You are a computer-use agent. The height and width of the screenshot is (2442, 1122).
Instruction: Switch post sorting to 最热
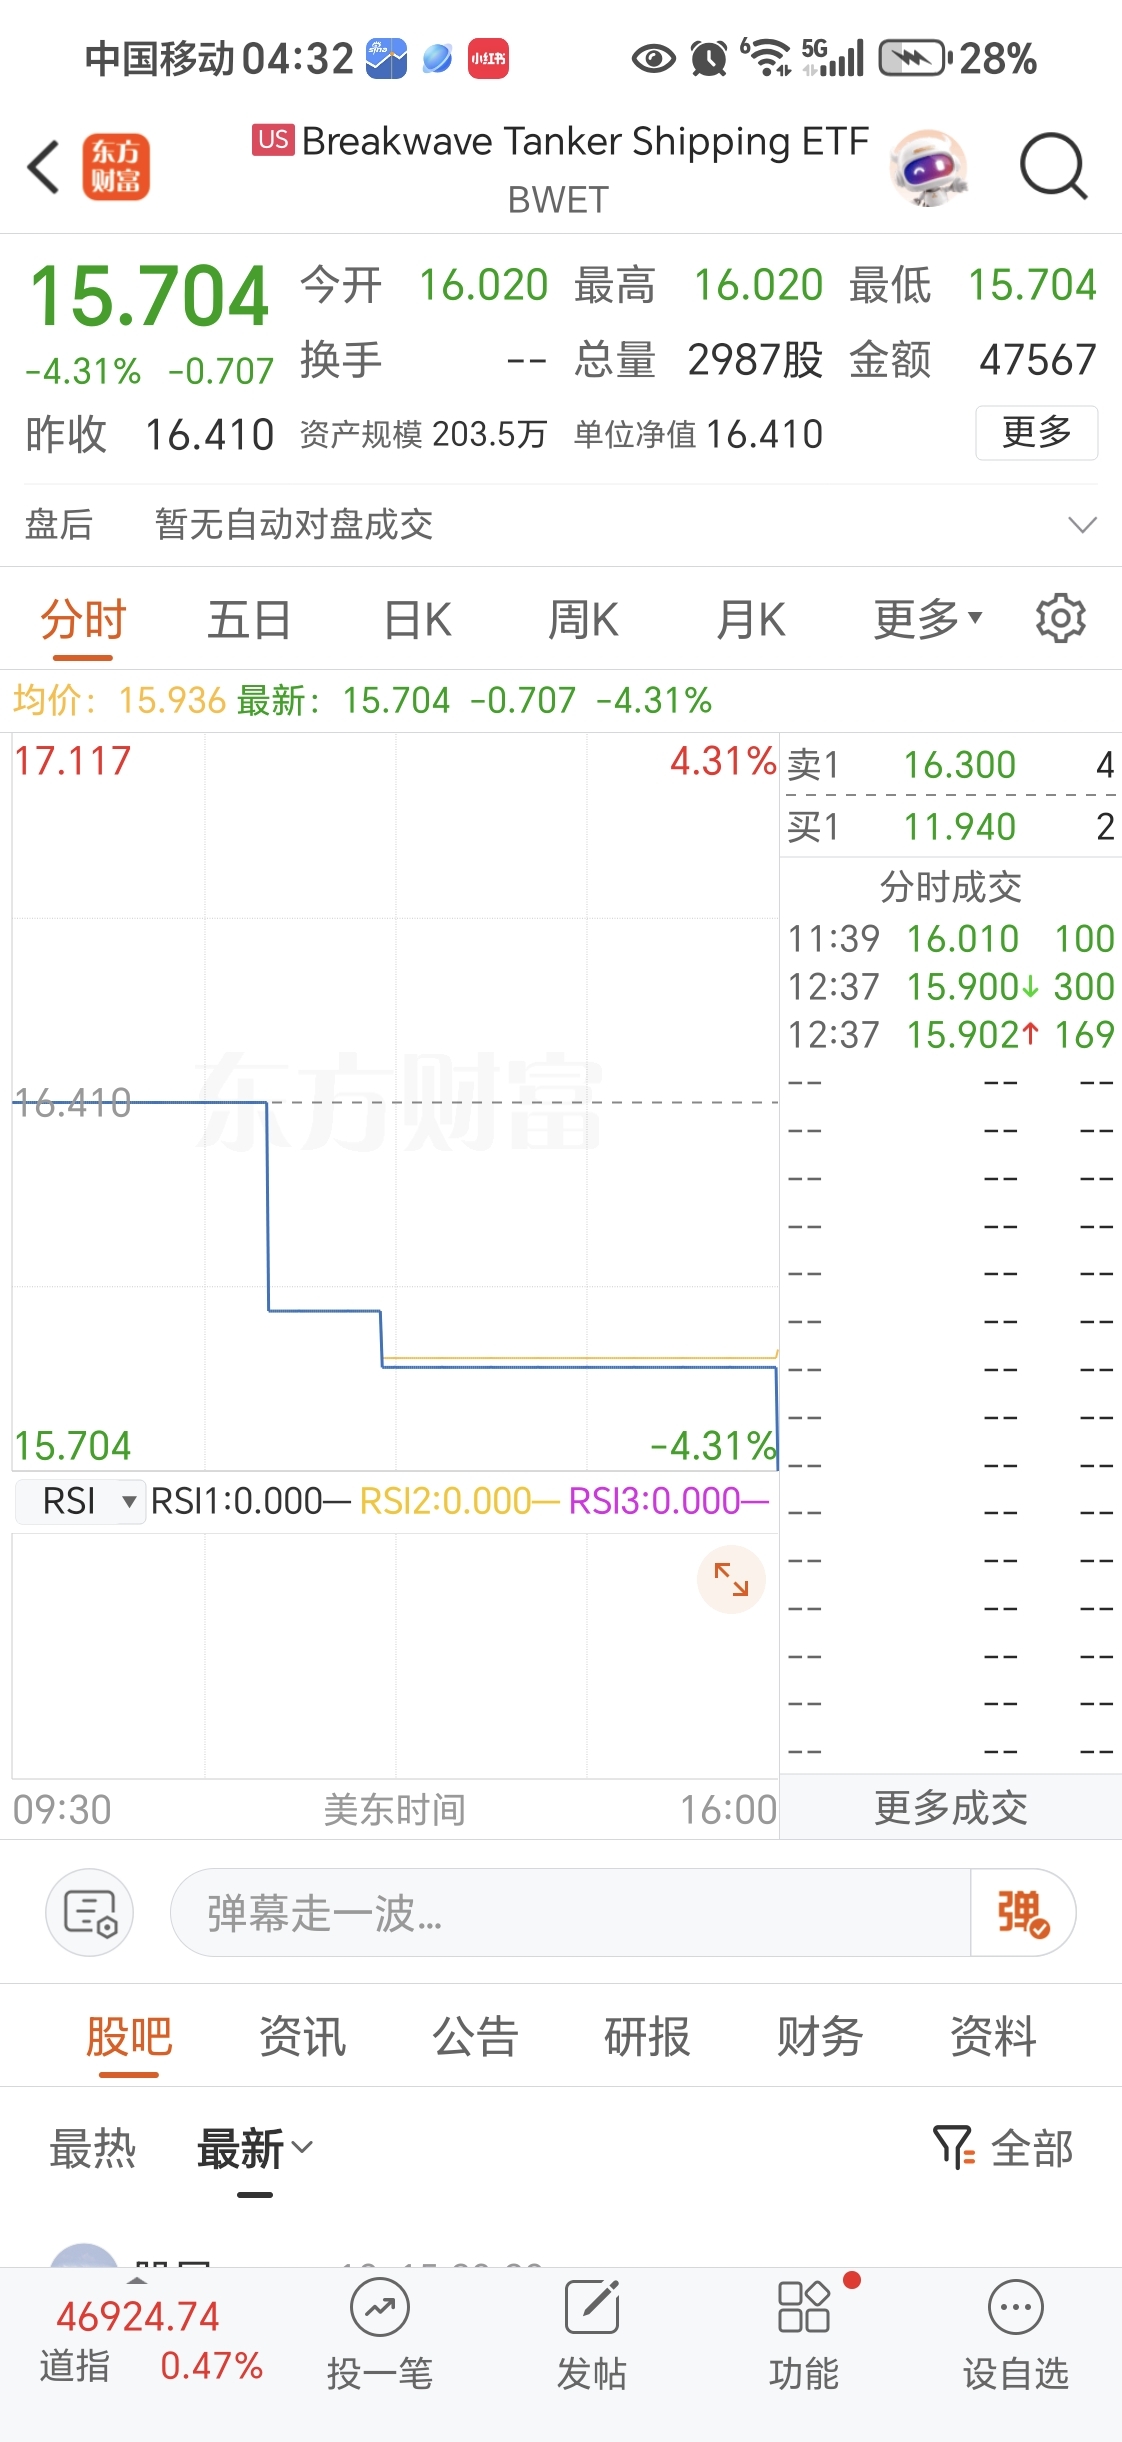pos(92,2148)
